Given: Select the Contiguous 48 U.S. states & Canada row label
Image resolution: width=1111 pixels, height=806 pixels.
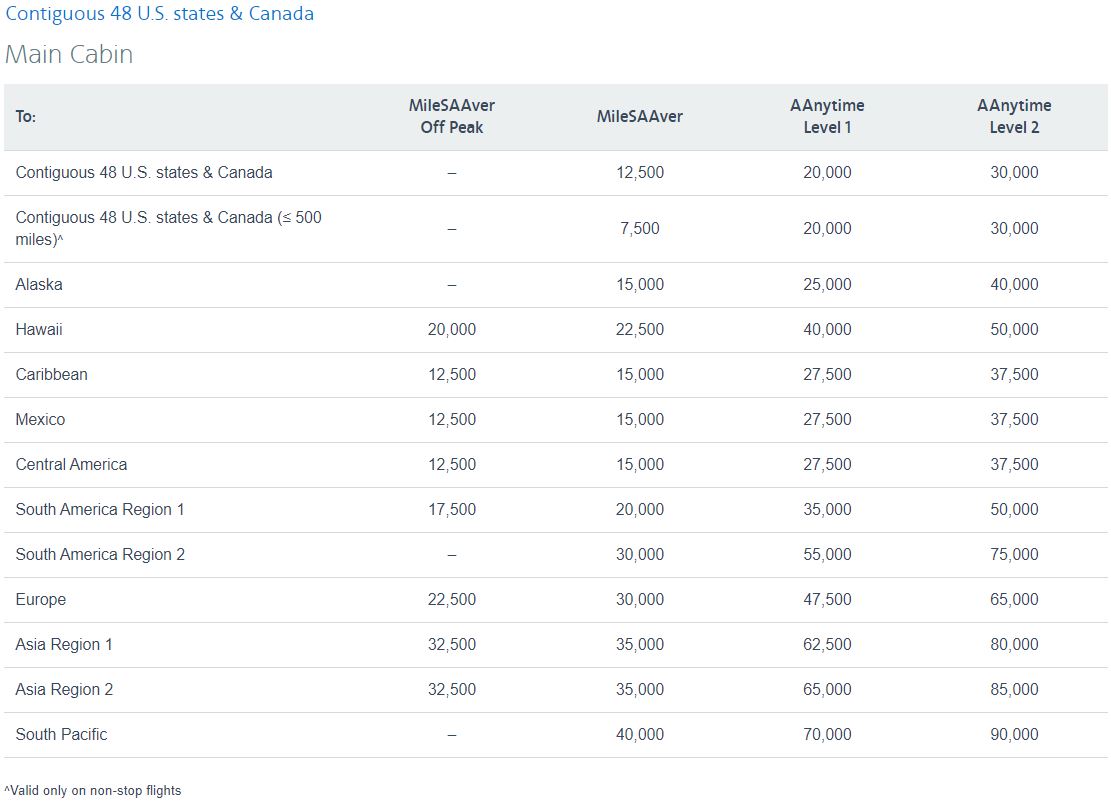Looking at the screenshot, I should [x=144, y=172].
